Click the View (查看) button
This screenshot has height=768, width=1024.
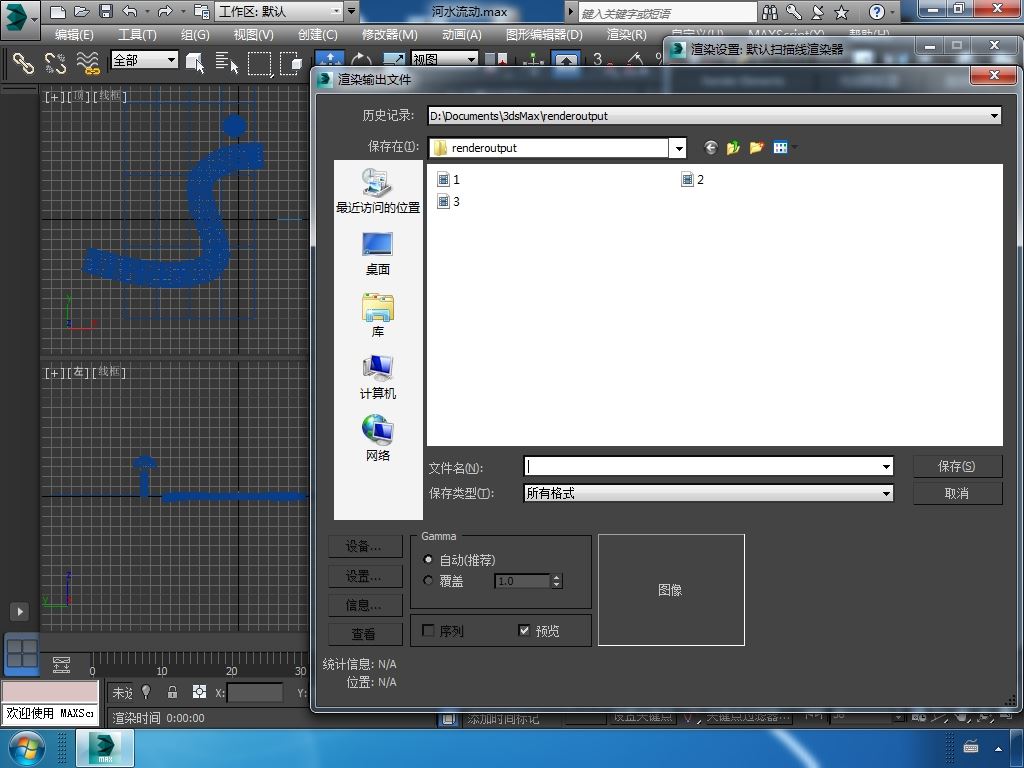364,633
